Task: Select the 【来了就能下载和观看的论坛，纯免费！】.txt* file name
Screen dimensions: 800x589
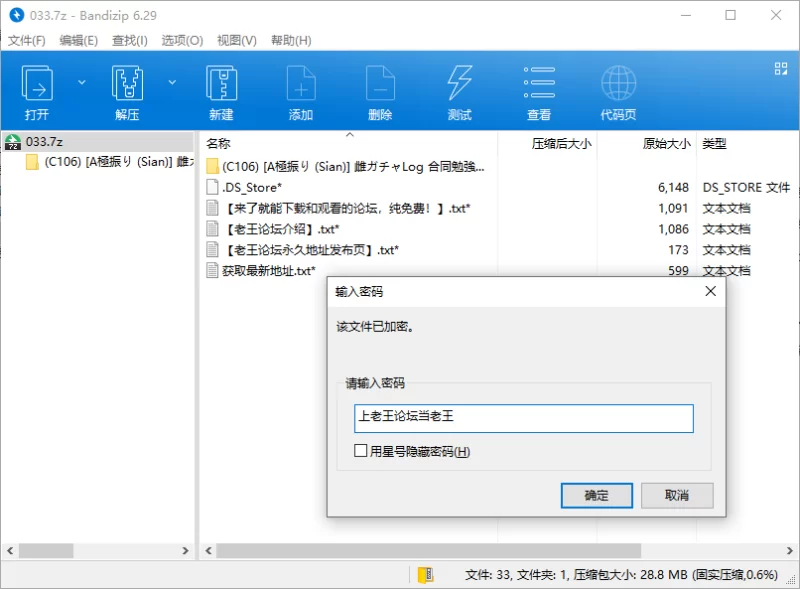Action: coord(346,208)
